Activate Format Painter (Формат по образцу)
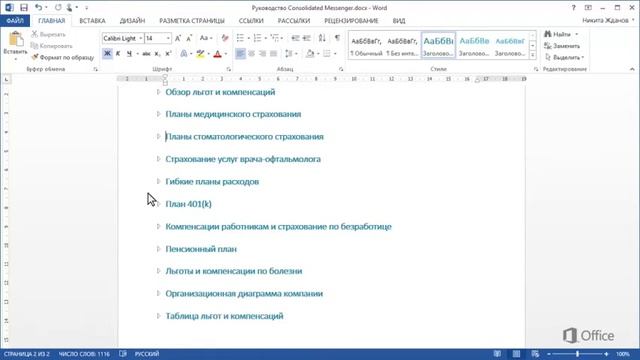The width and height of the screenshot is (640, 360). [62, 57]
